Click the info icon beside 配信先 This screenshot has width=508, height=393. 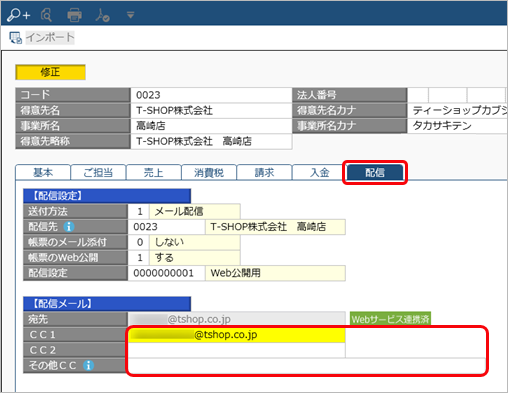click(x=69, y=227)
